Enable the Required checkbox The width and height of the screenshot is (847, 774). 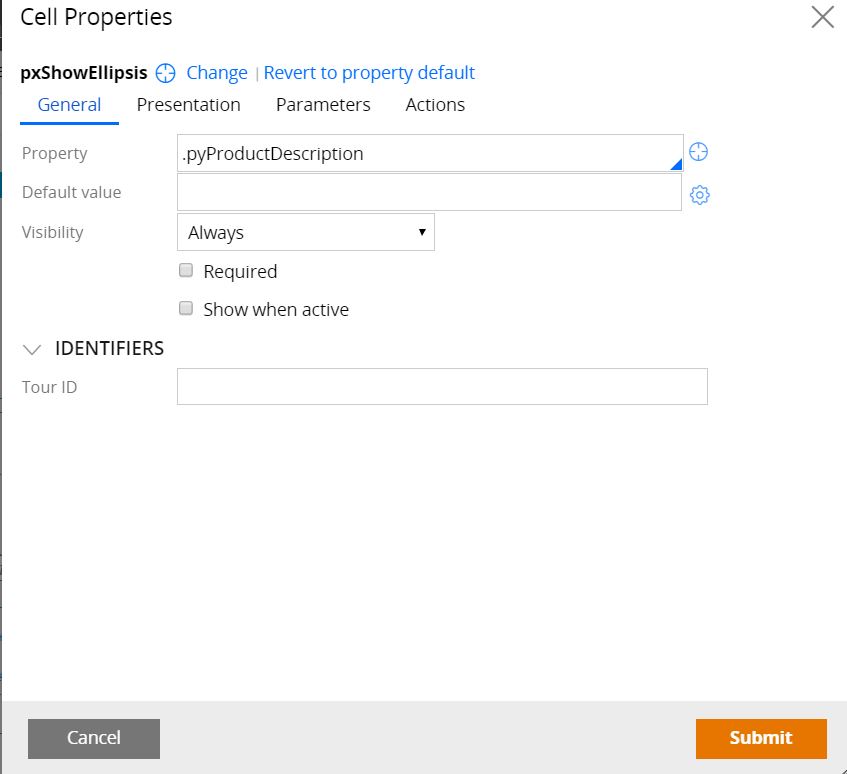(x=186, y=270)
